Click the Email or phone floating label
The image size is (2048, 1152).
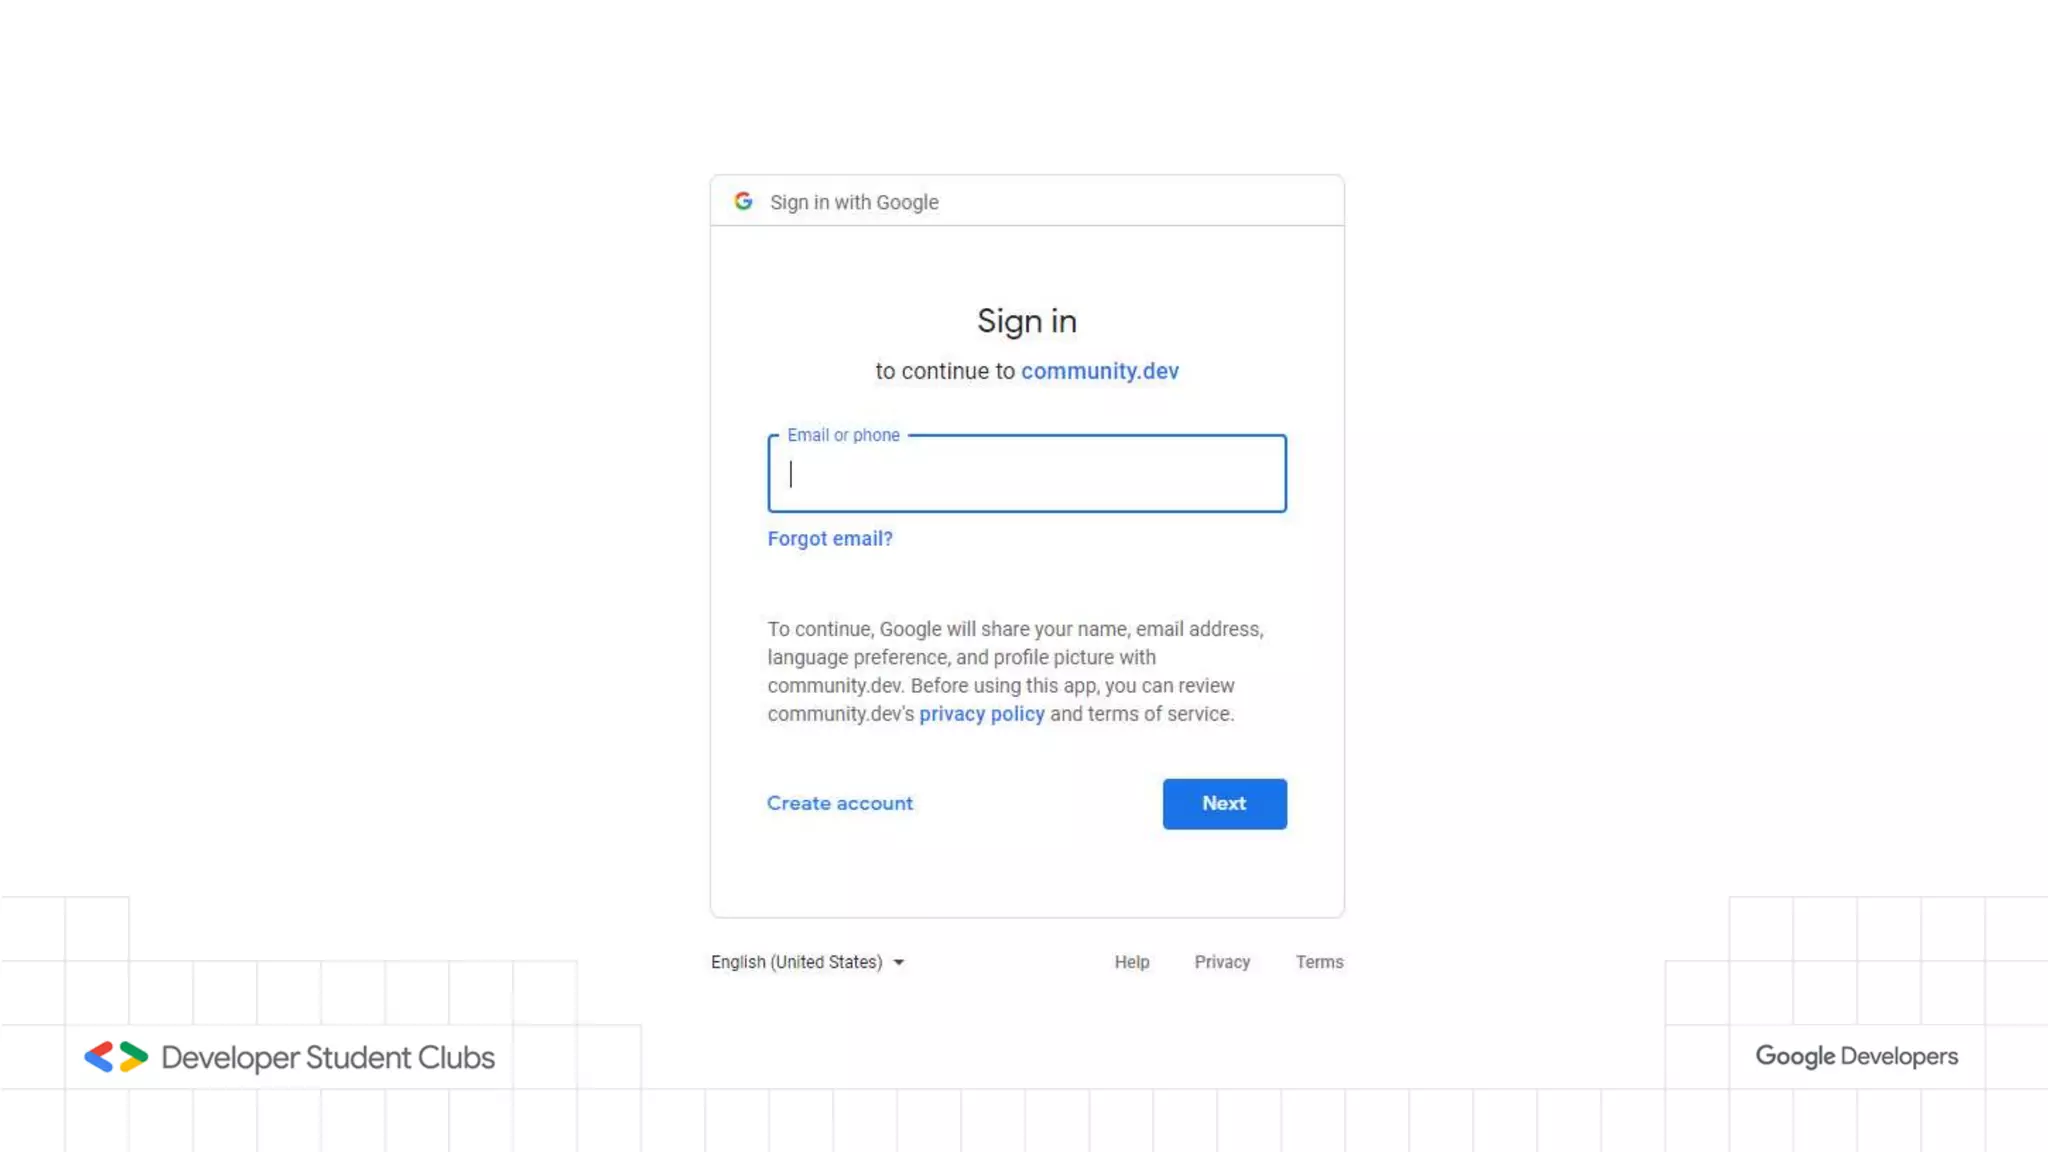point(843,435)
